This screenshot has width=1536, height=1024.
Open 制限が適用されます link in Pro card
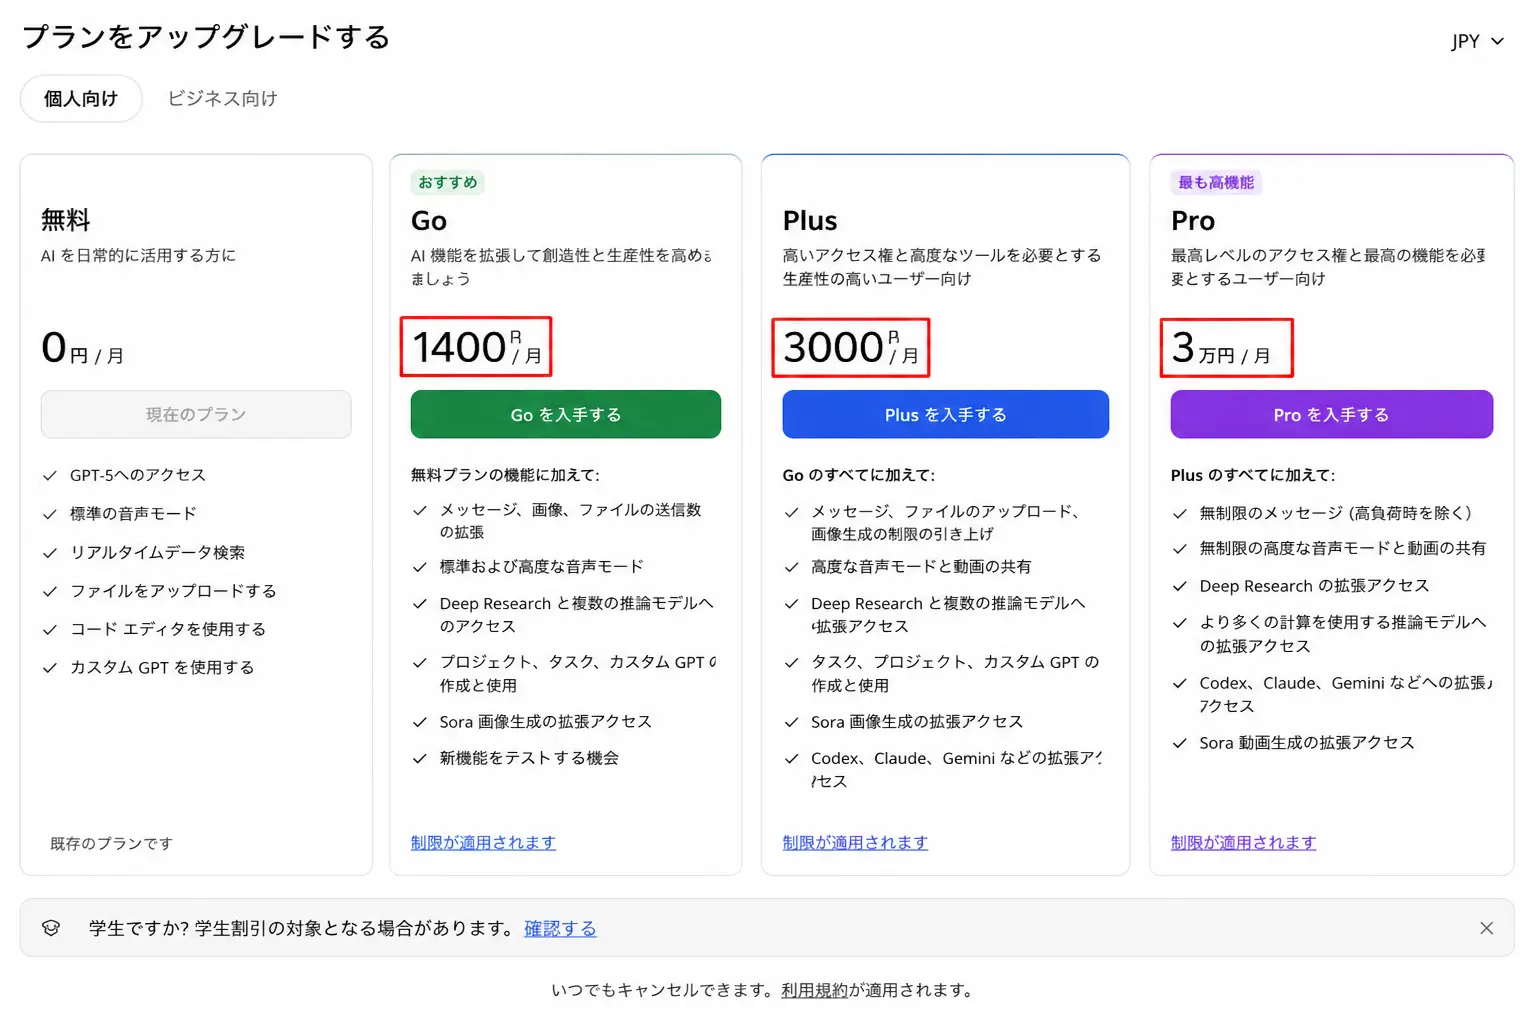click(1243, 843)
